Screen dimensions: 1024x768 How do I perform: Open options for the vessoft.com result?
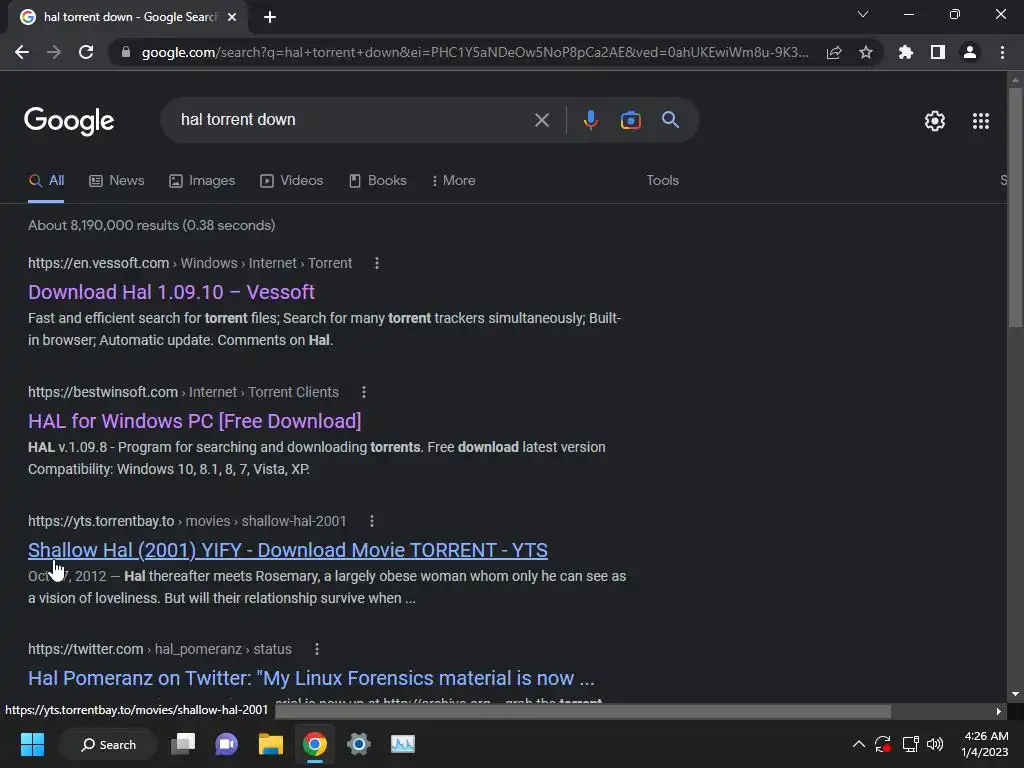[x=377, y=263]
